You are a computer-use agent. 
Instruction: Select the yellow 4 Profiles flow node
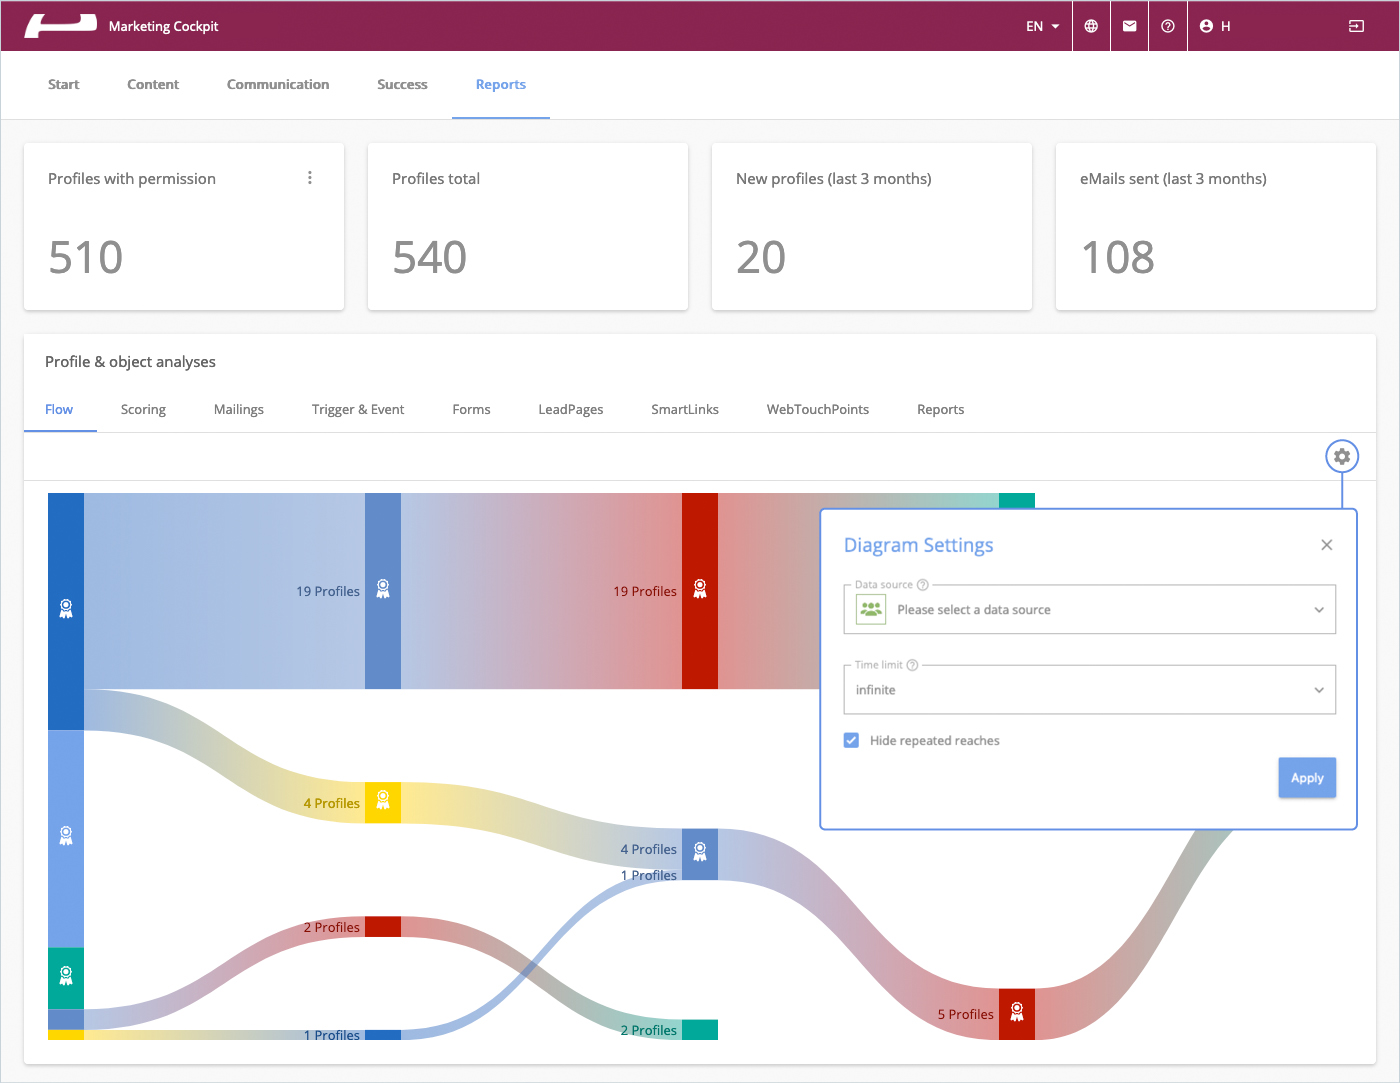point(383,803)
